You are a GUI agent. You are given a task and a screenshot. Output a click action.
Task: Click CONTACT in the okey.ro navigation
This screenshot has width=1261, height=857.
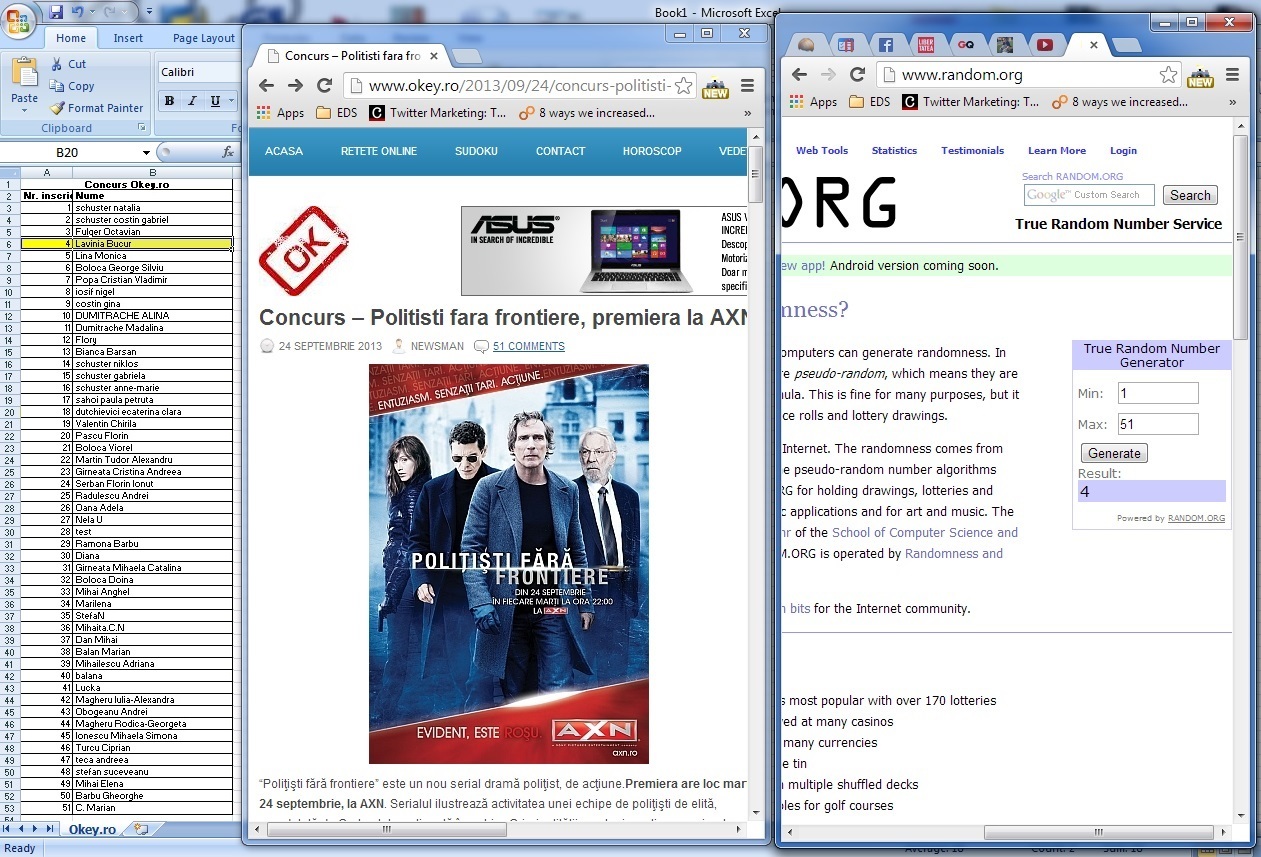(560, 151)
